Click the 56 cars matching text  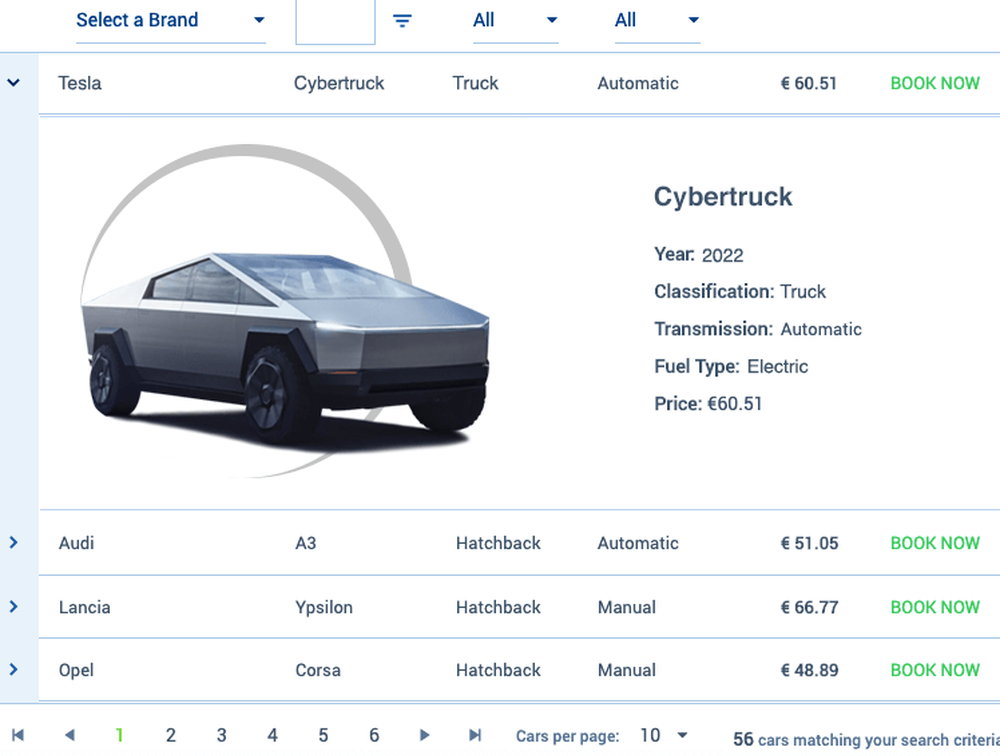click(x=866, y=739)
